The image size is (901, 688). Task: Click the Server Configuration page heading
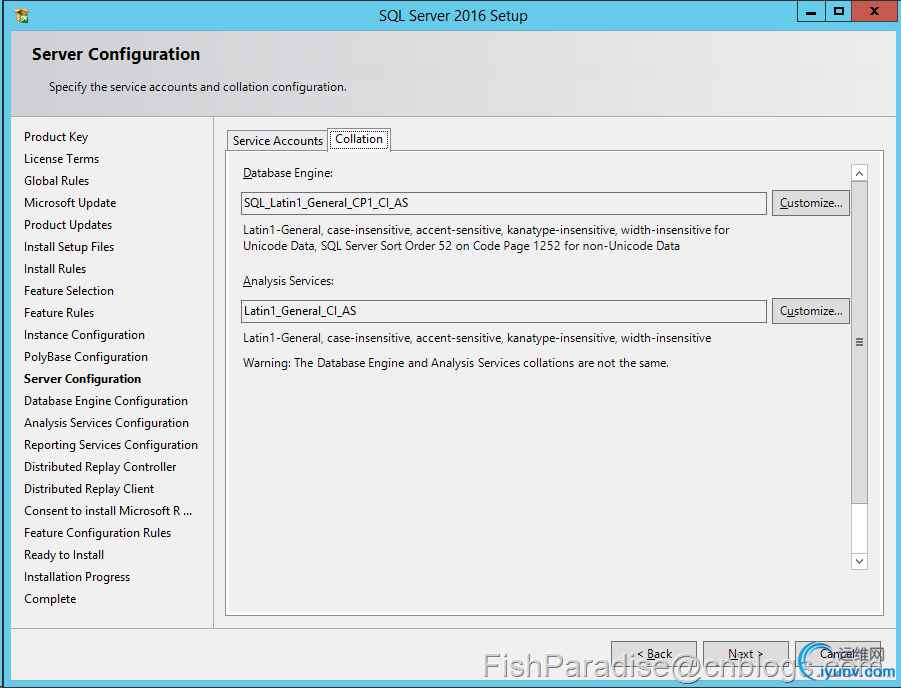pos(116,54)
